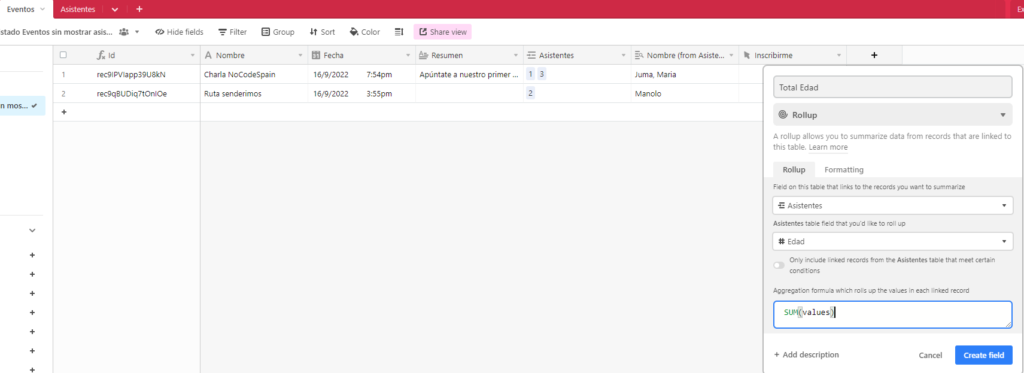The image size is (1024, 373).
Task: Add new record row plus
Action: (63, 112)
